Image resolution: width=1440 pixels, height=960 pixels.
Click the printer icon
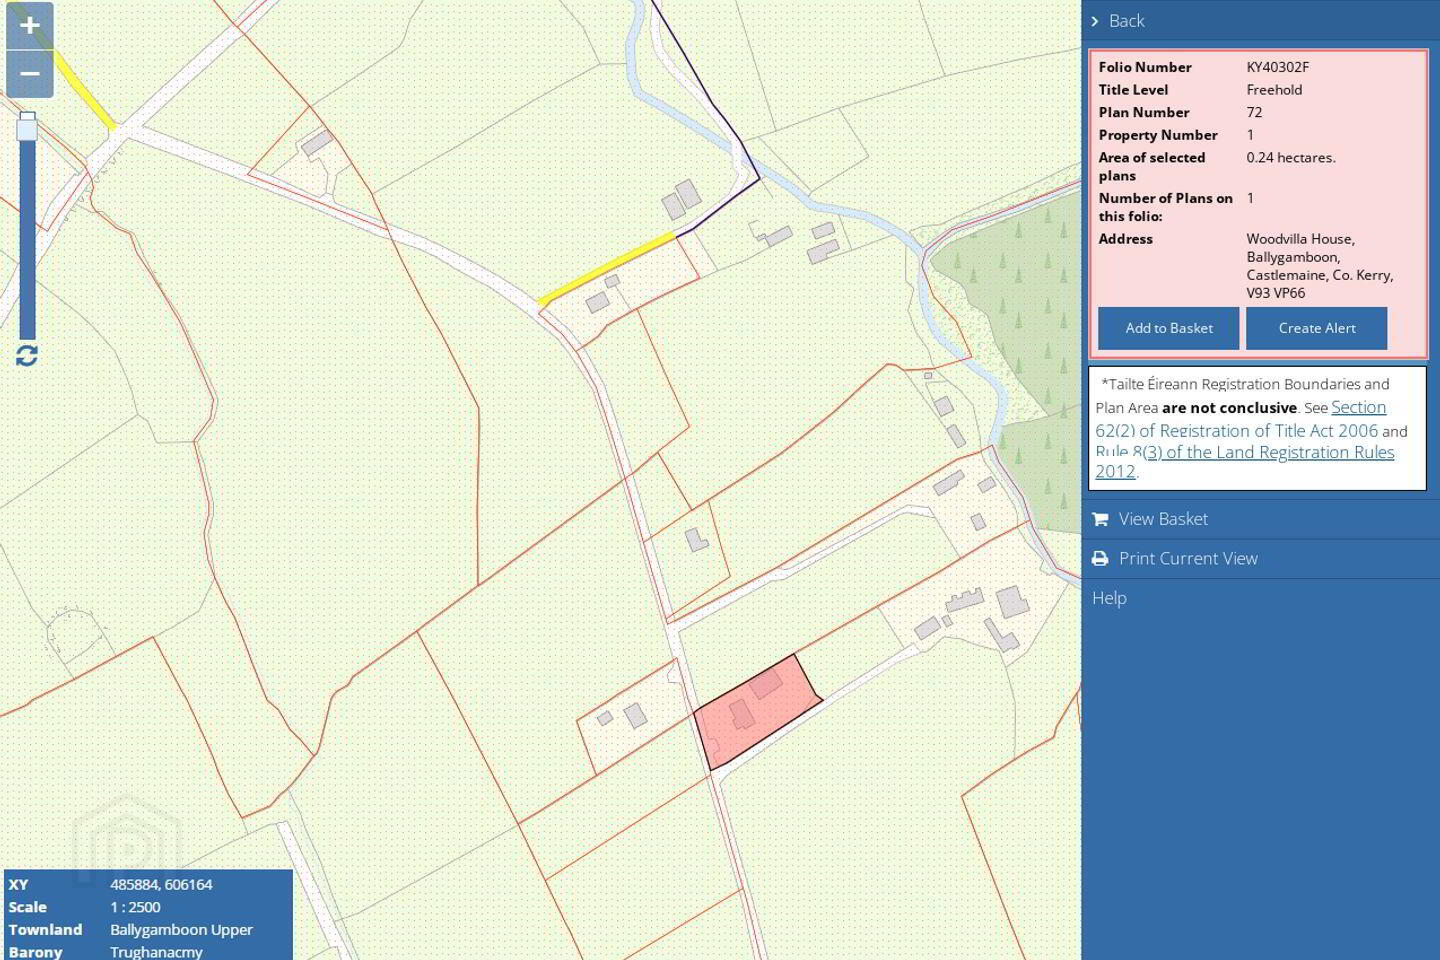click(1100, 559)
